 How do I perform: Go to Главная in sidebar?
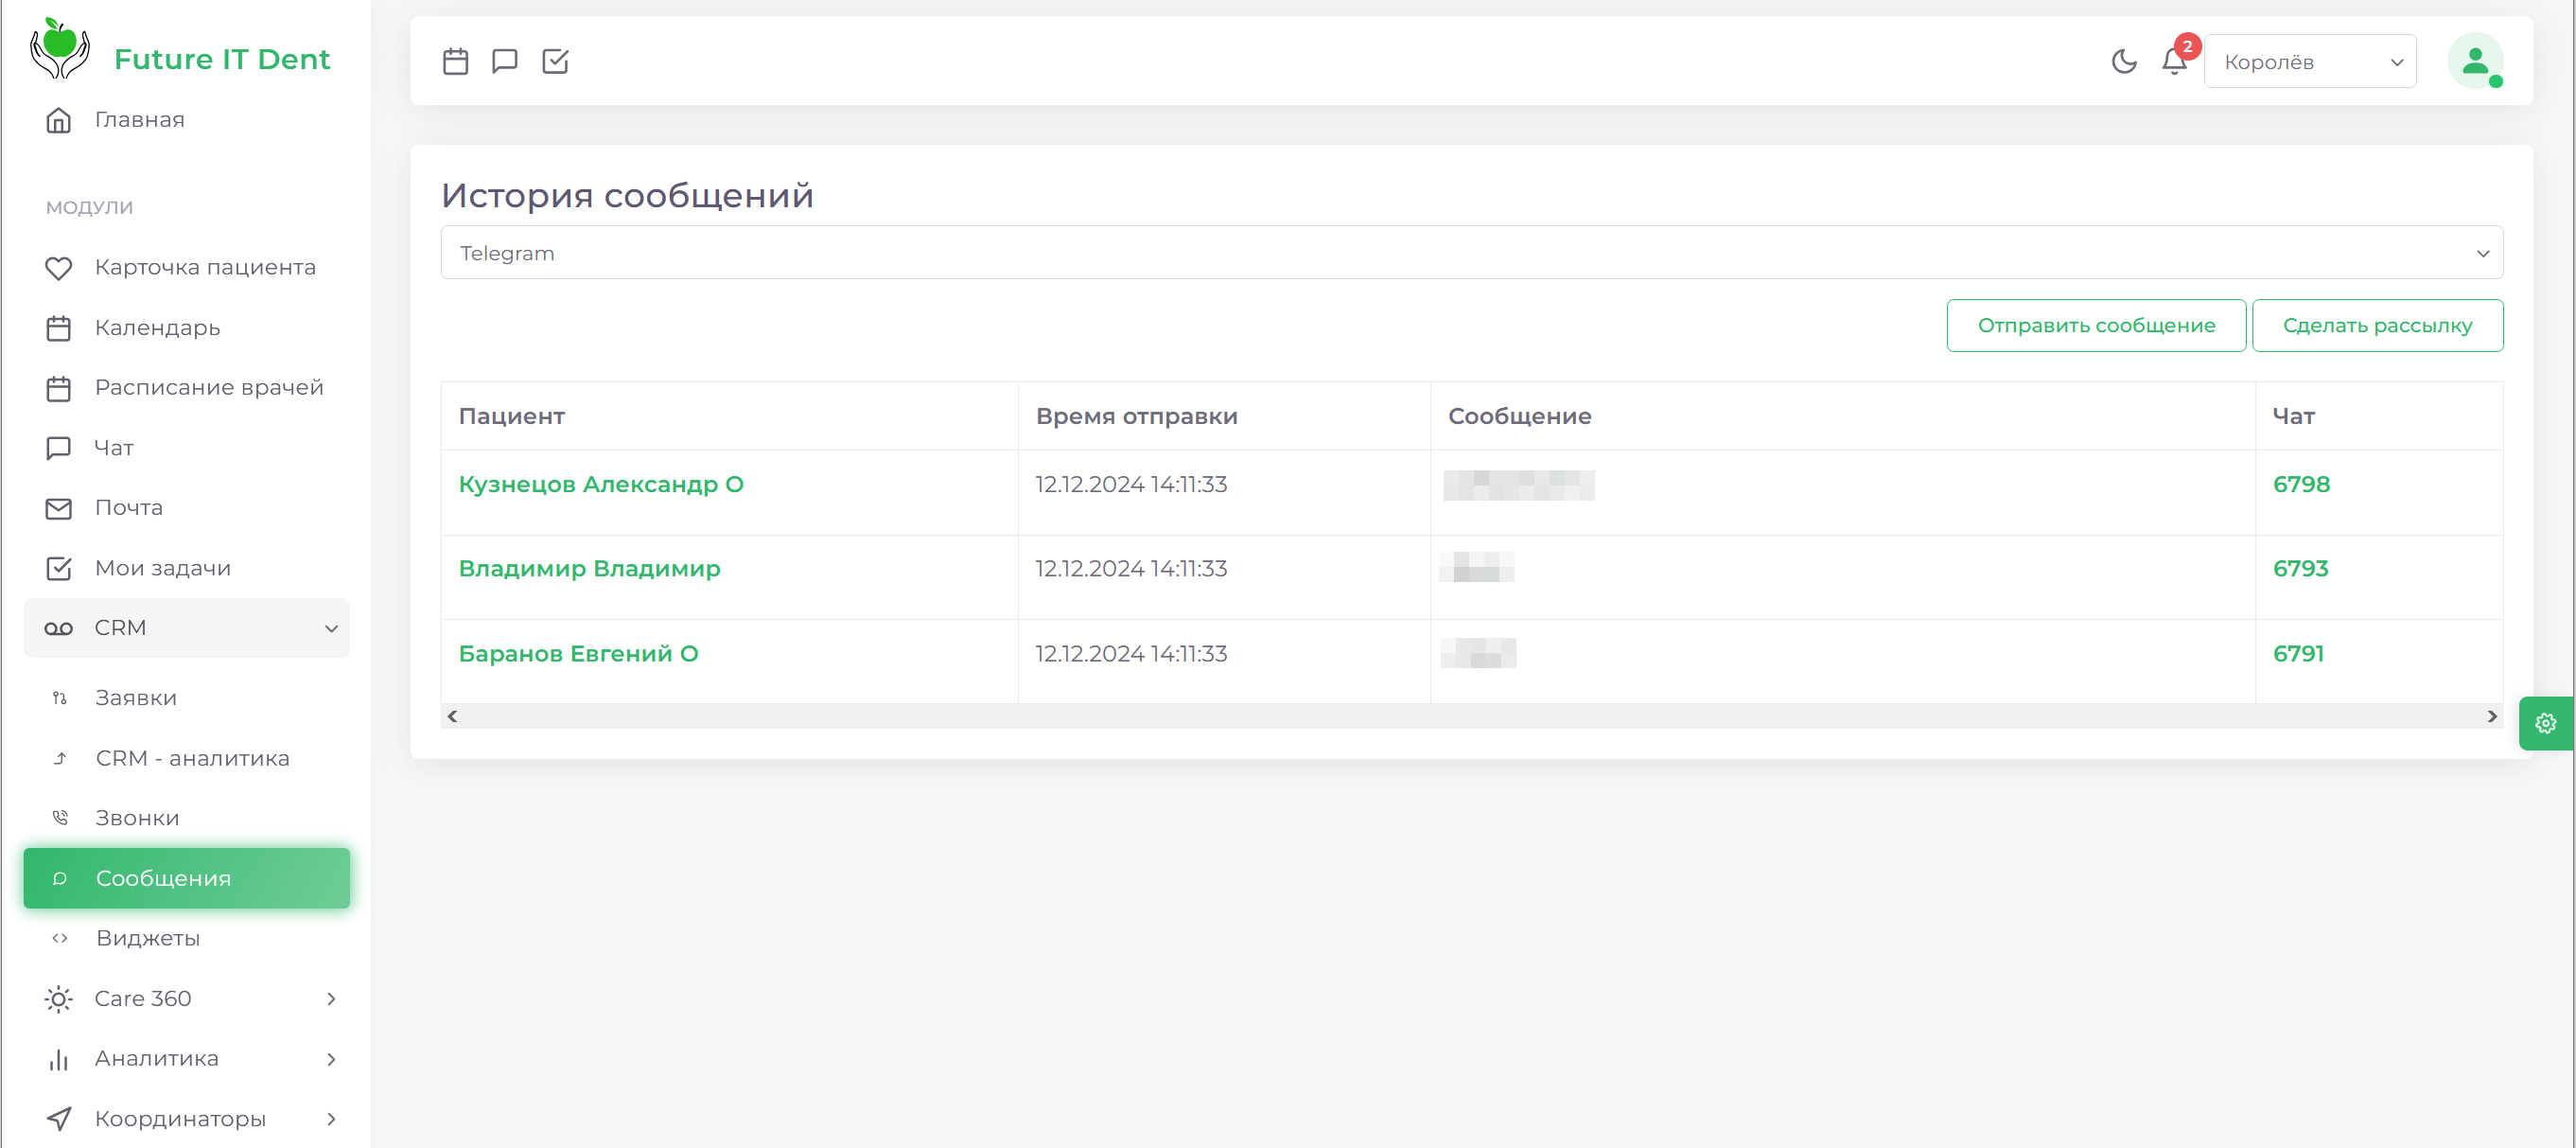tap(139, 120)
